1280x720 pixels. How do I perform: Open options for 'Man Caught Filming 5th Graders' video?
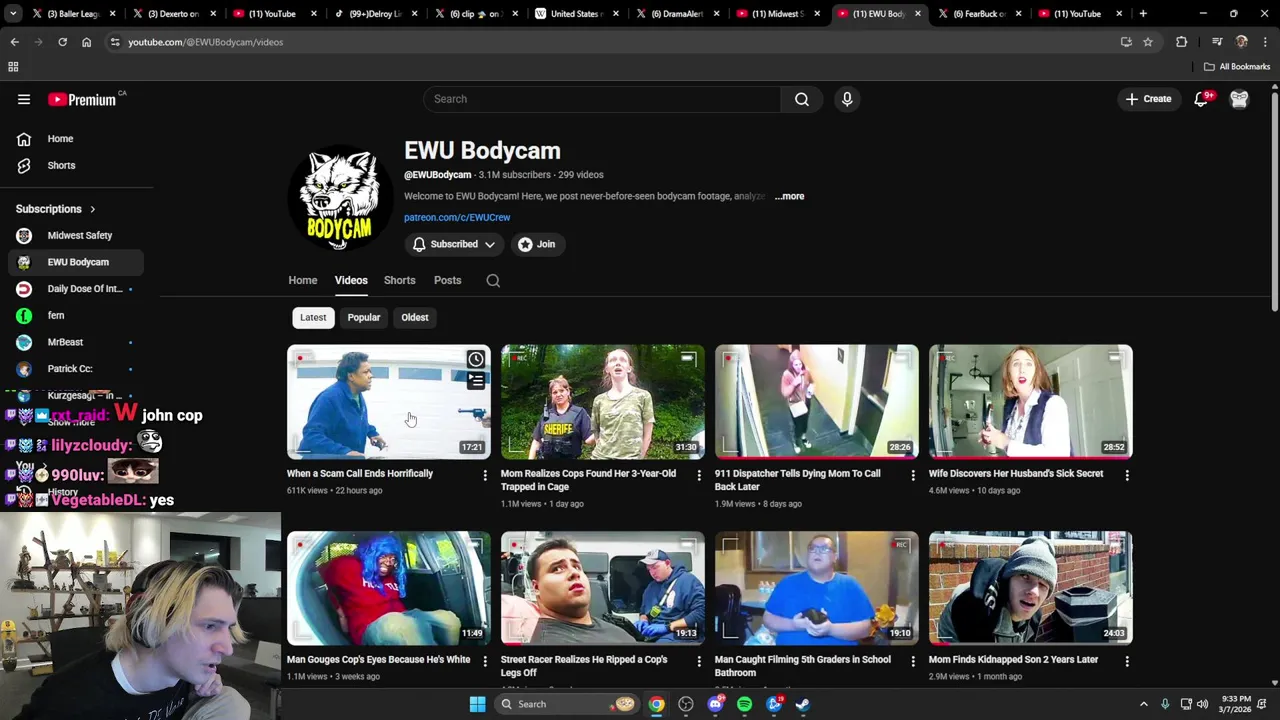point(913,661)
